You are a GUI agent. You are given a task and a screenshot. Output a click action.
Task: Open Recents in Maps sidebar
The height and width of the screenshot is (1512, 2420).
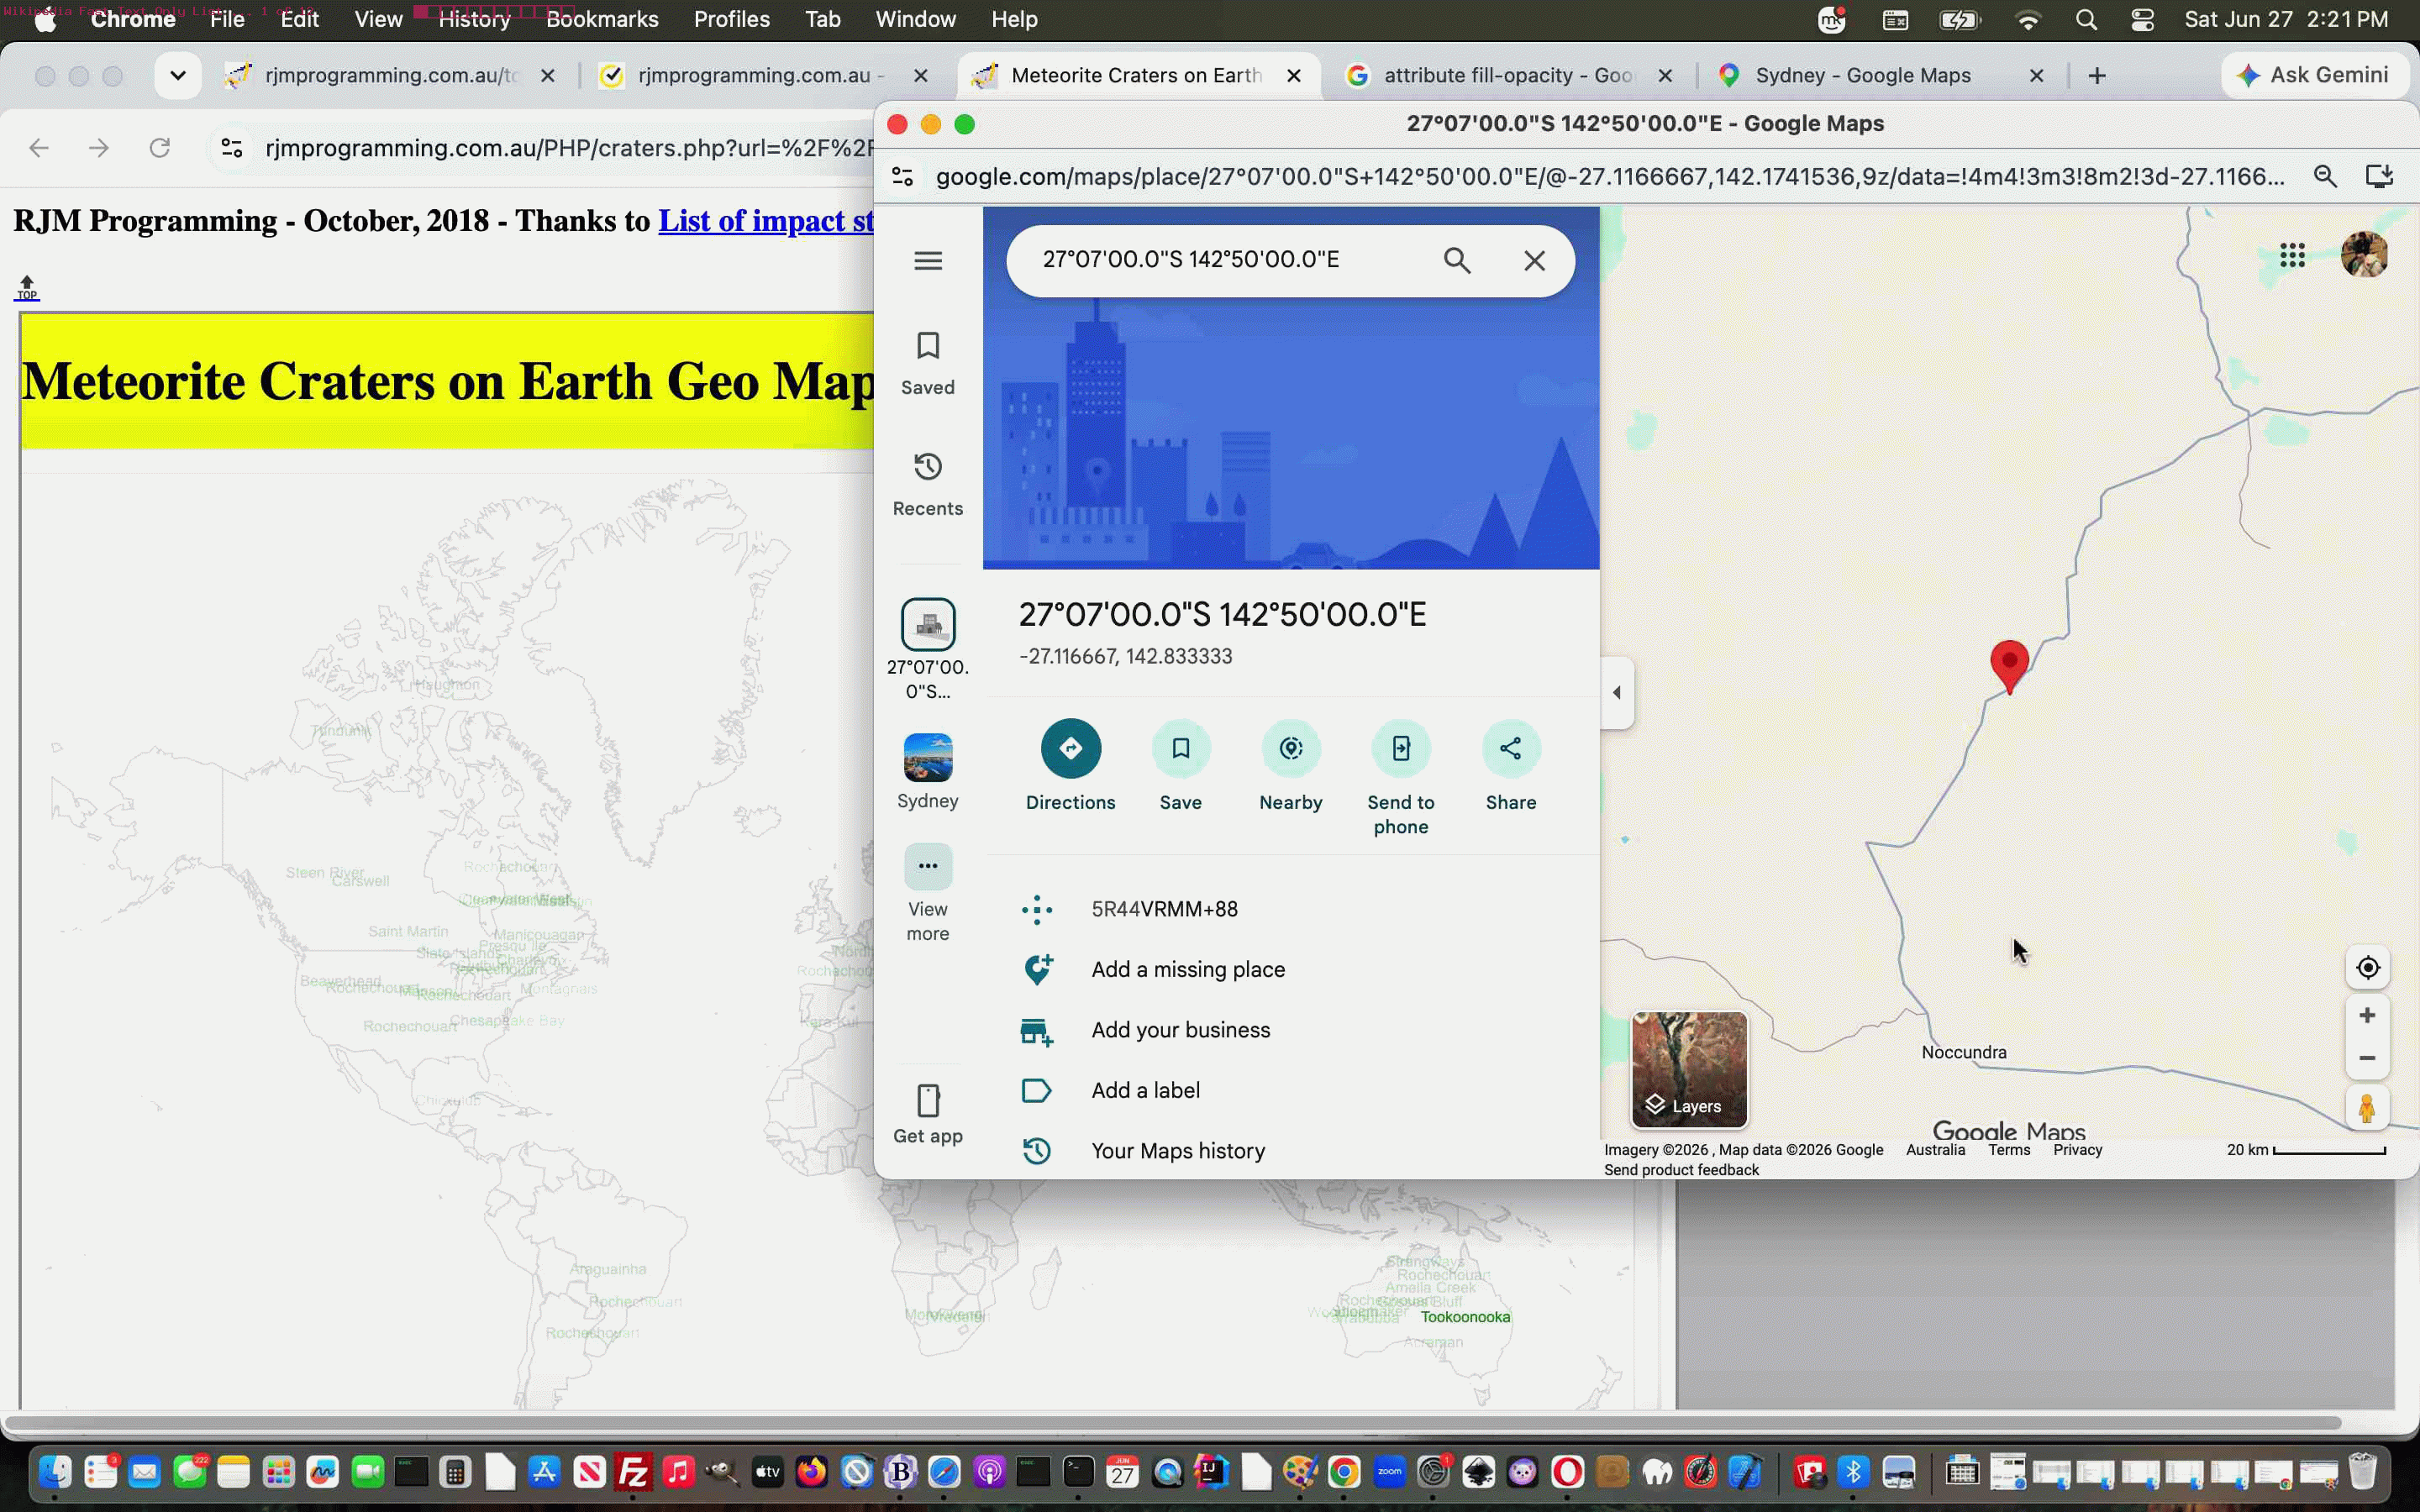pos(928,485)
